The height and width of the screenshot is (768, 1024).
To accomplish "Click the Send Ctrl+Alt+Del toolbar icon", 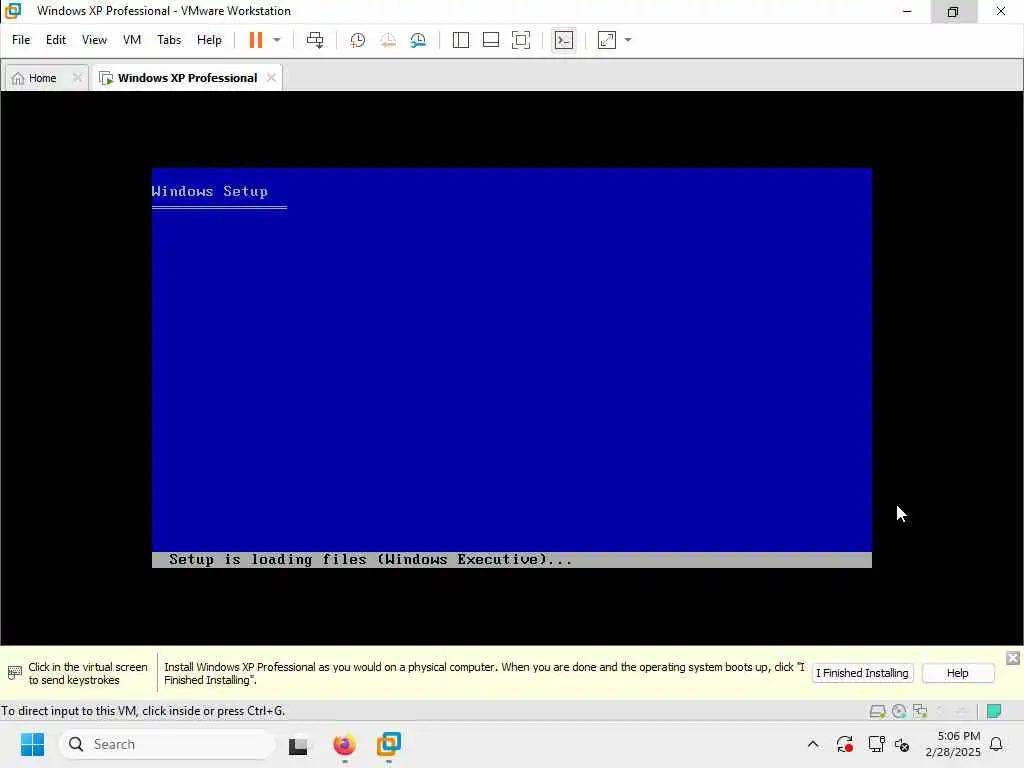I will pyautogui.click(x=315, y=40).
